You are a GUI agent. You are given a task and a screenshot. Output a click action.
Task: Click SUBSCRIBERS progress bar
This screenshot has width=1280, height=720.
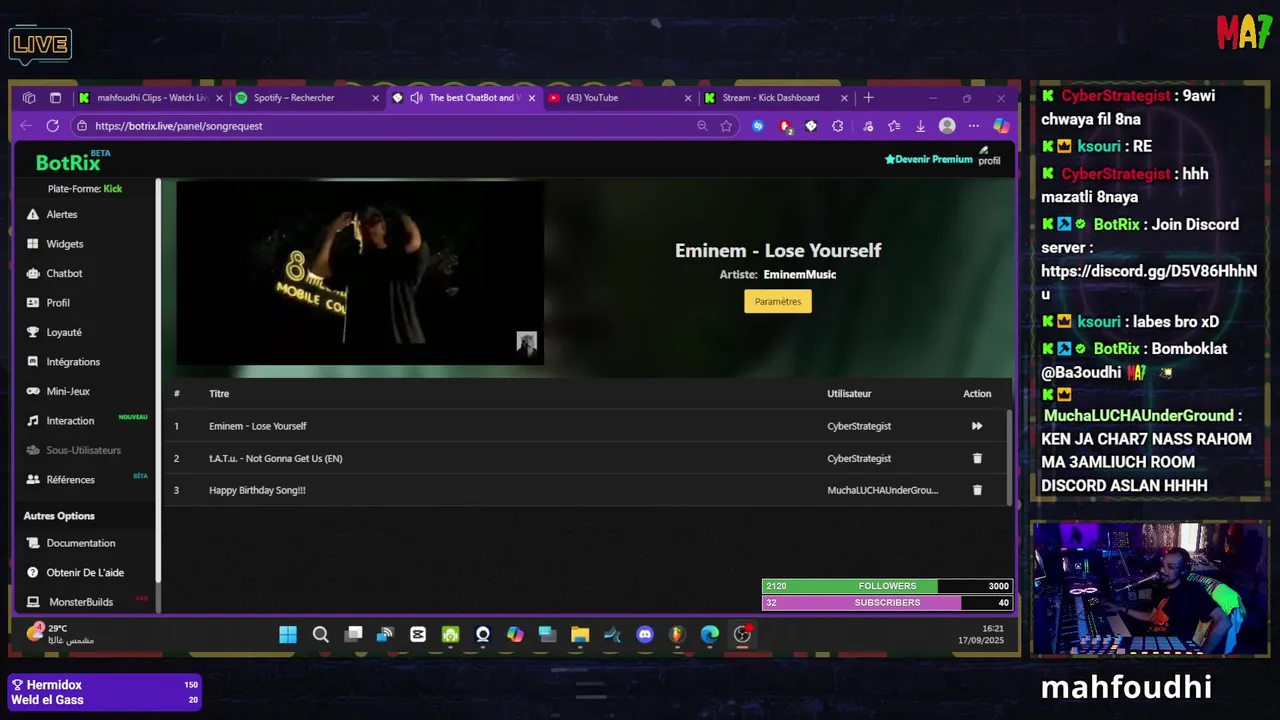click(x=887, y=603)
